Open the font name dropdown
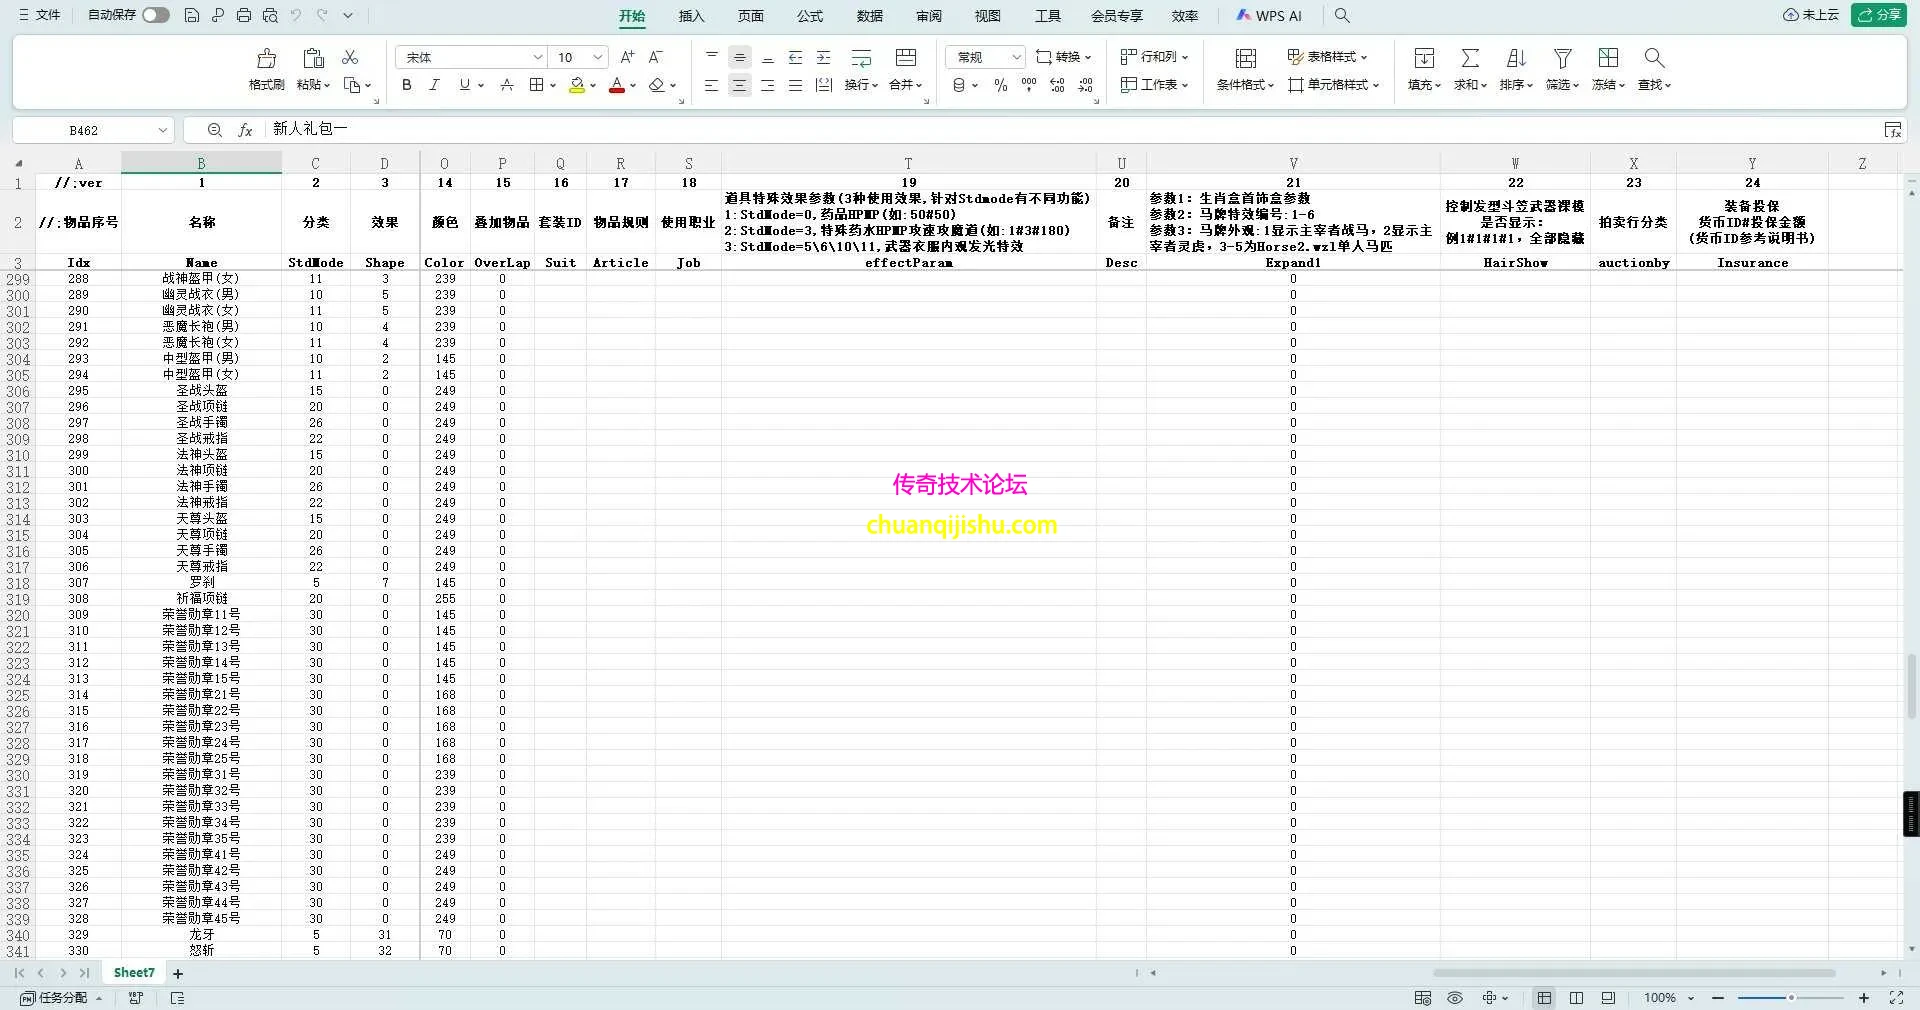This screenshot has height=1010, width=1920. 538,57
